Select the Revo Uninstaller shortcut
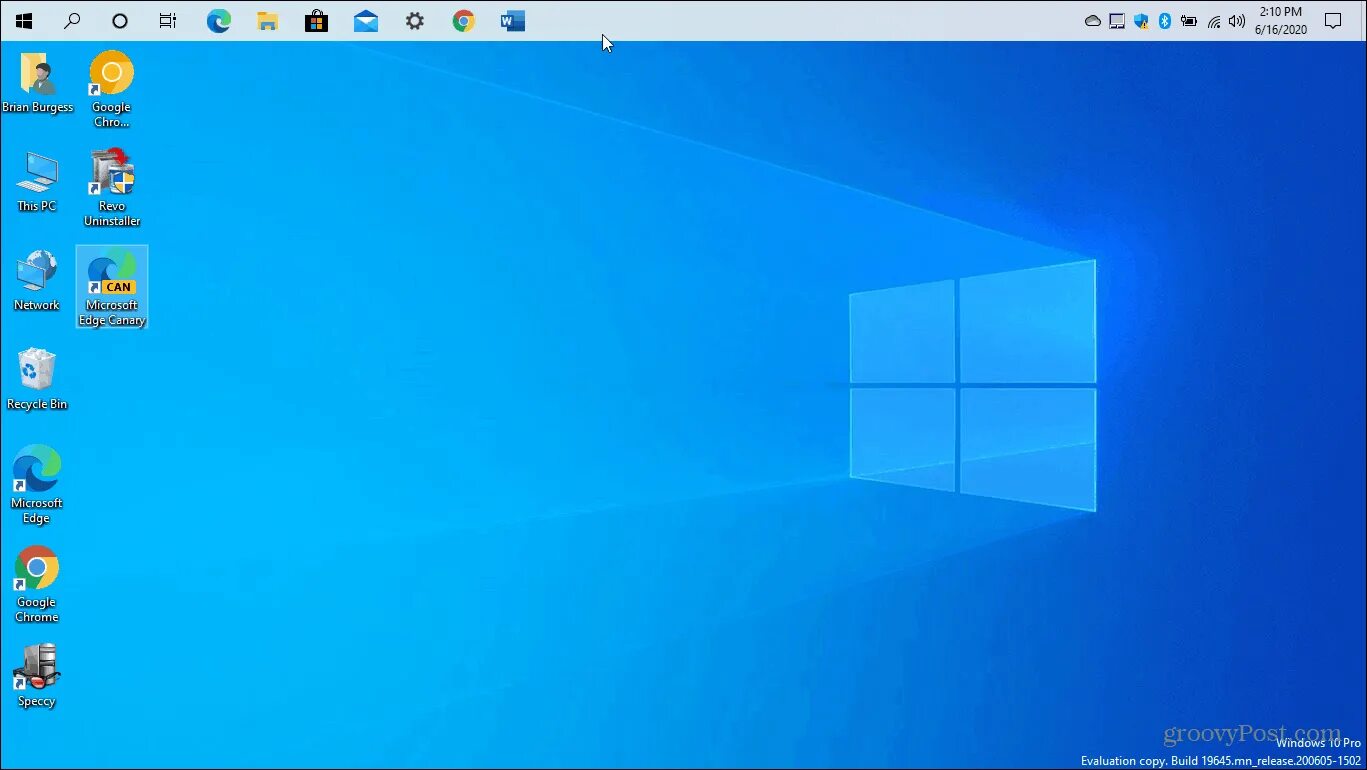 [112, 187]
